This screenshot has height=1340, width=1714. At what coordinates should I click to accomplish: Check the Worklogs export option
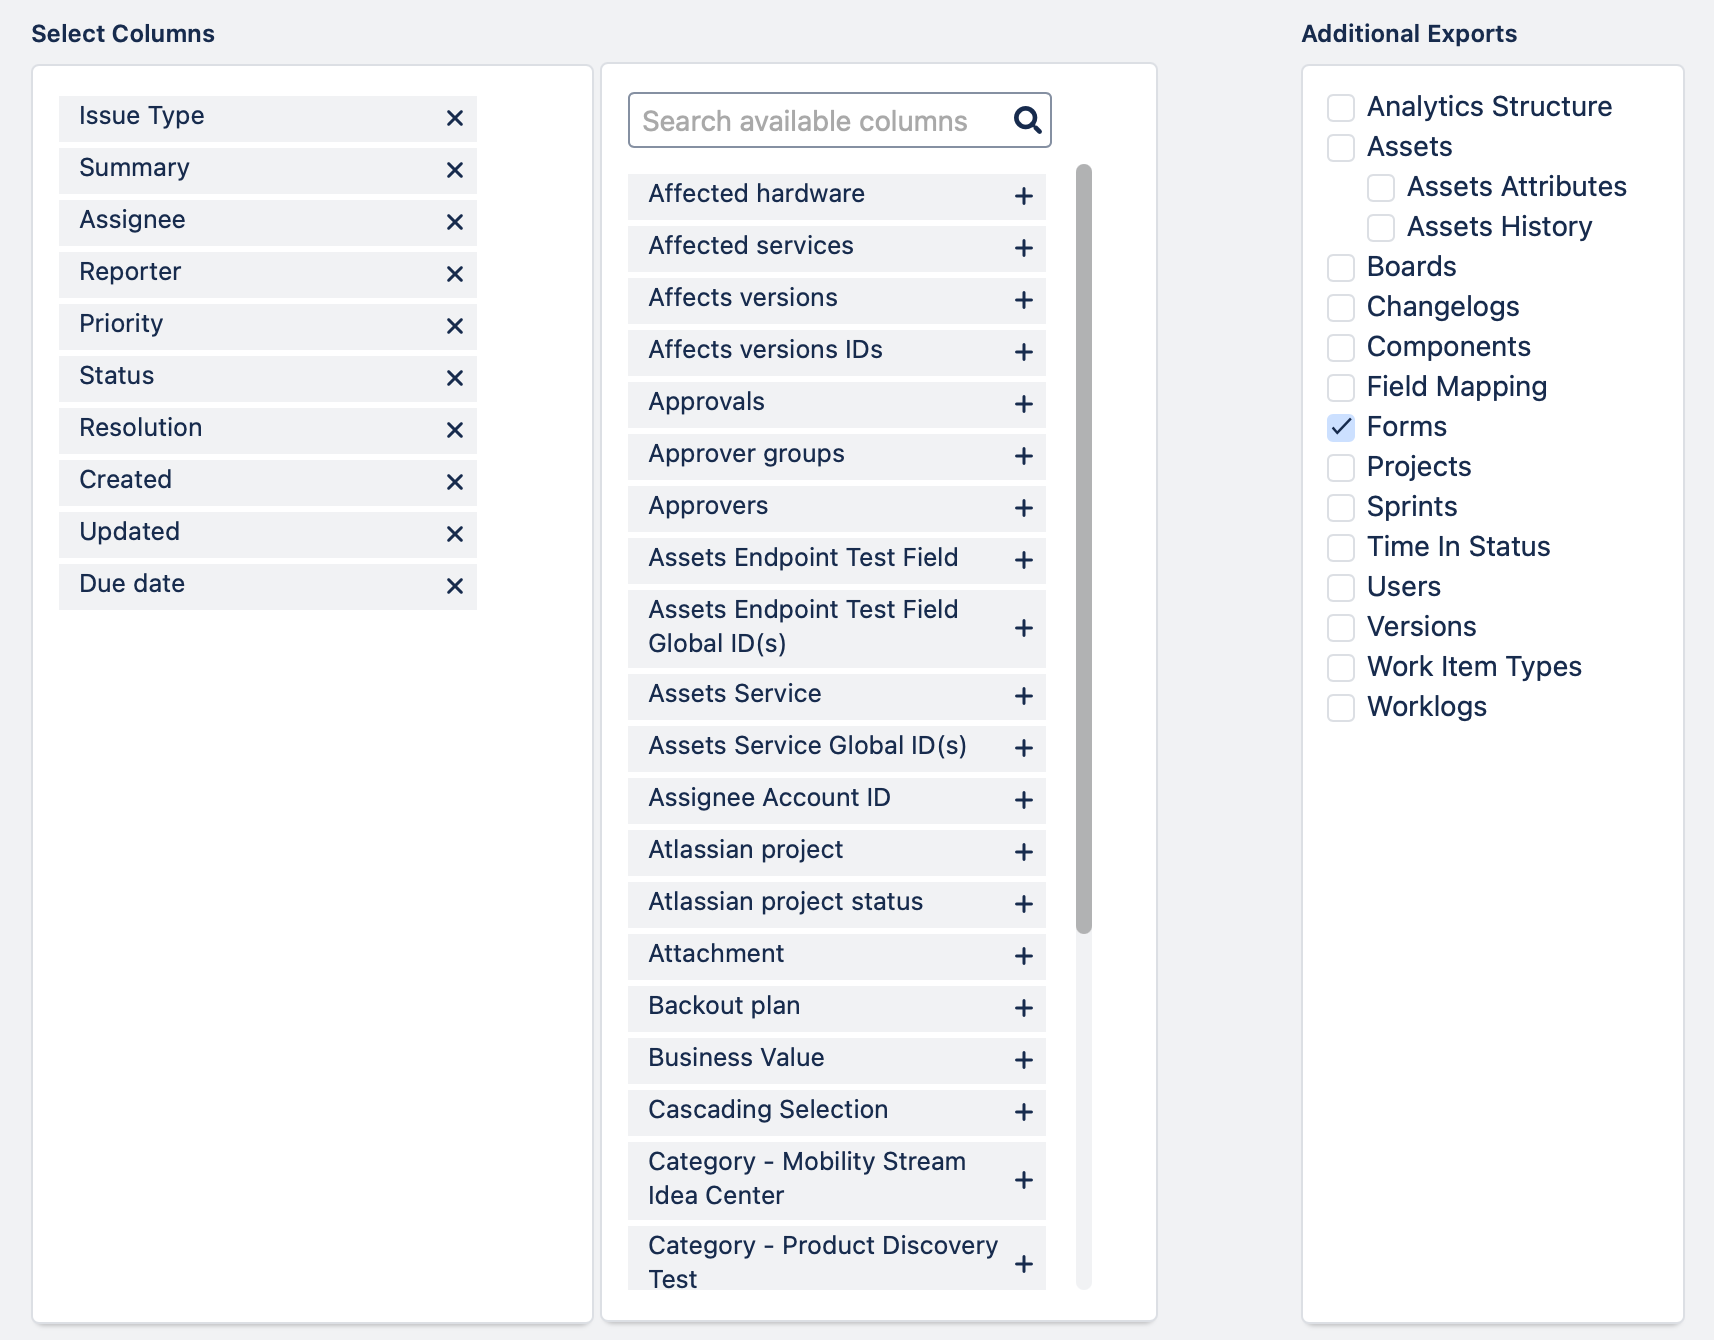(1341, 707)
